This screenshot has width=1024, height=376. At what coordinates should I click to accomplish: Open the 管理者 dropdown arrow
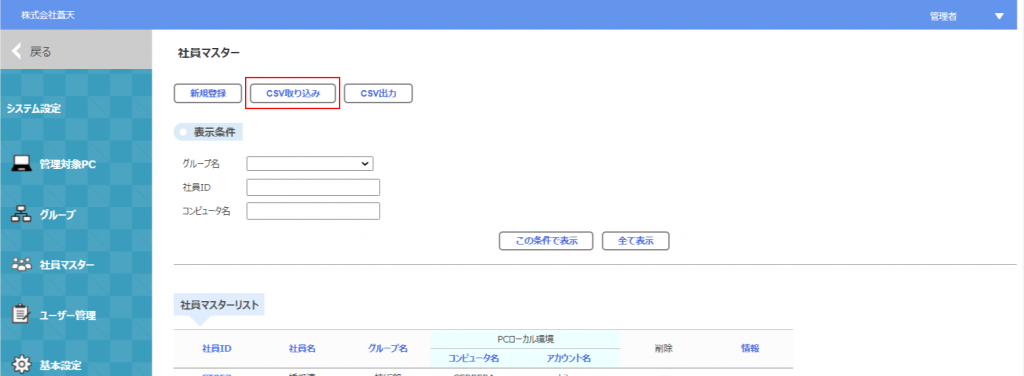pos(999,16)
